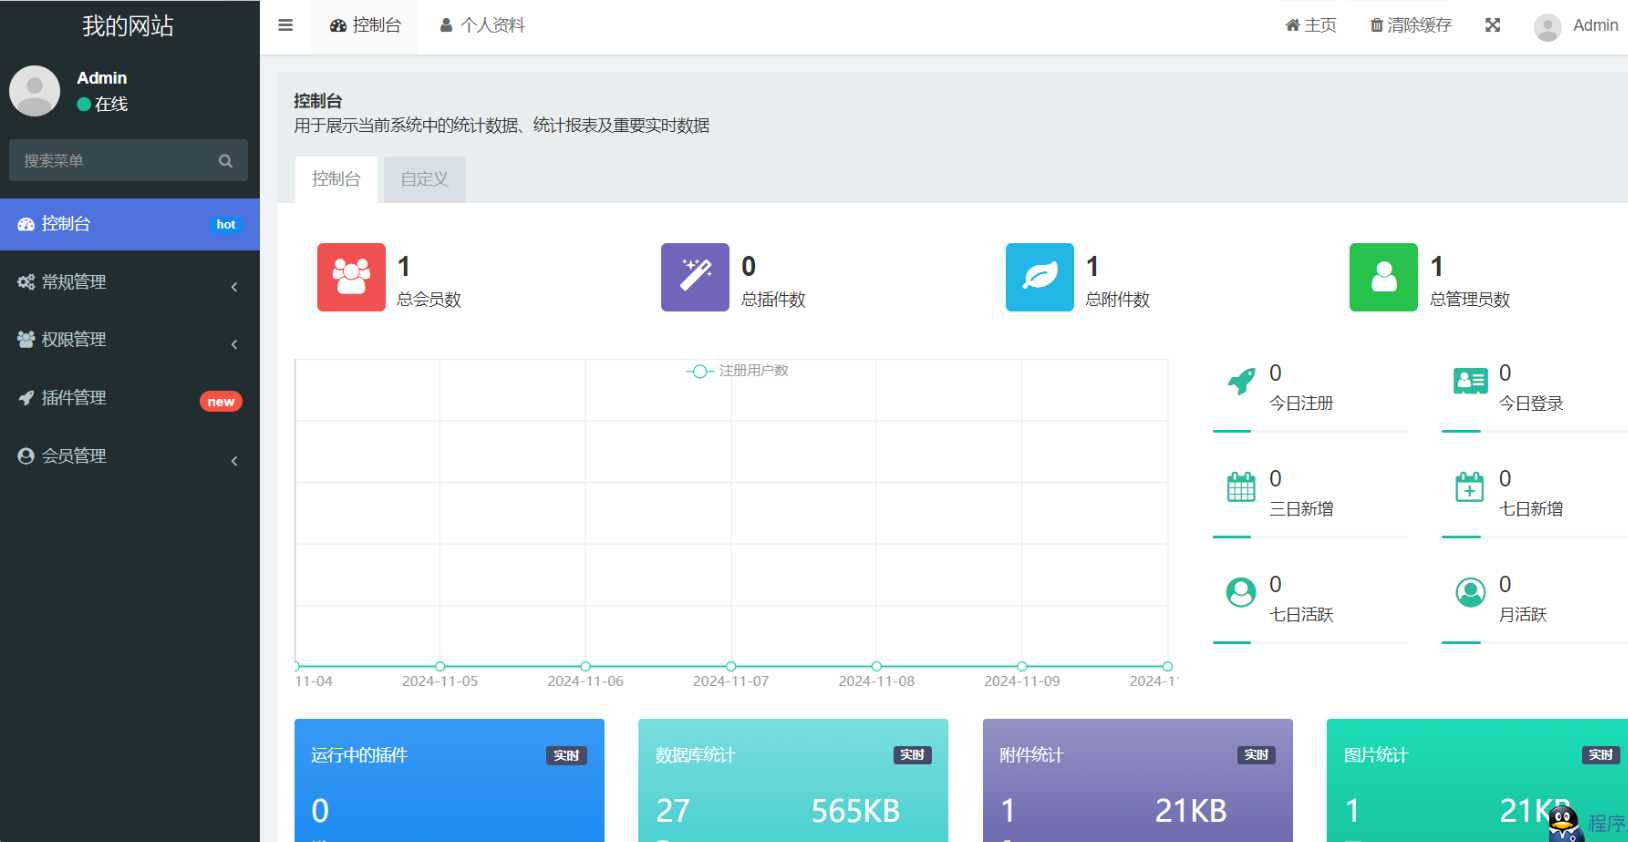Open 插件管理 in the sidebar
This screenshot has width=1628, height=842.
130,398
